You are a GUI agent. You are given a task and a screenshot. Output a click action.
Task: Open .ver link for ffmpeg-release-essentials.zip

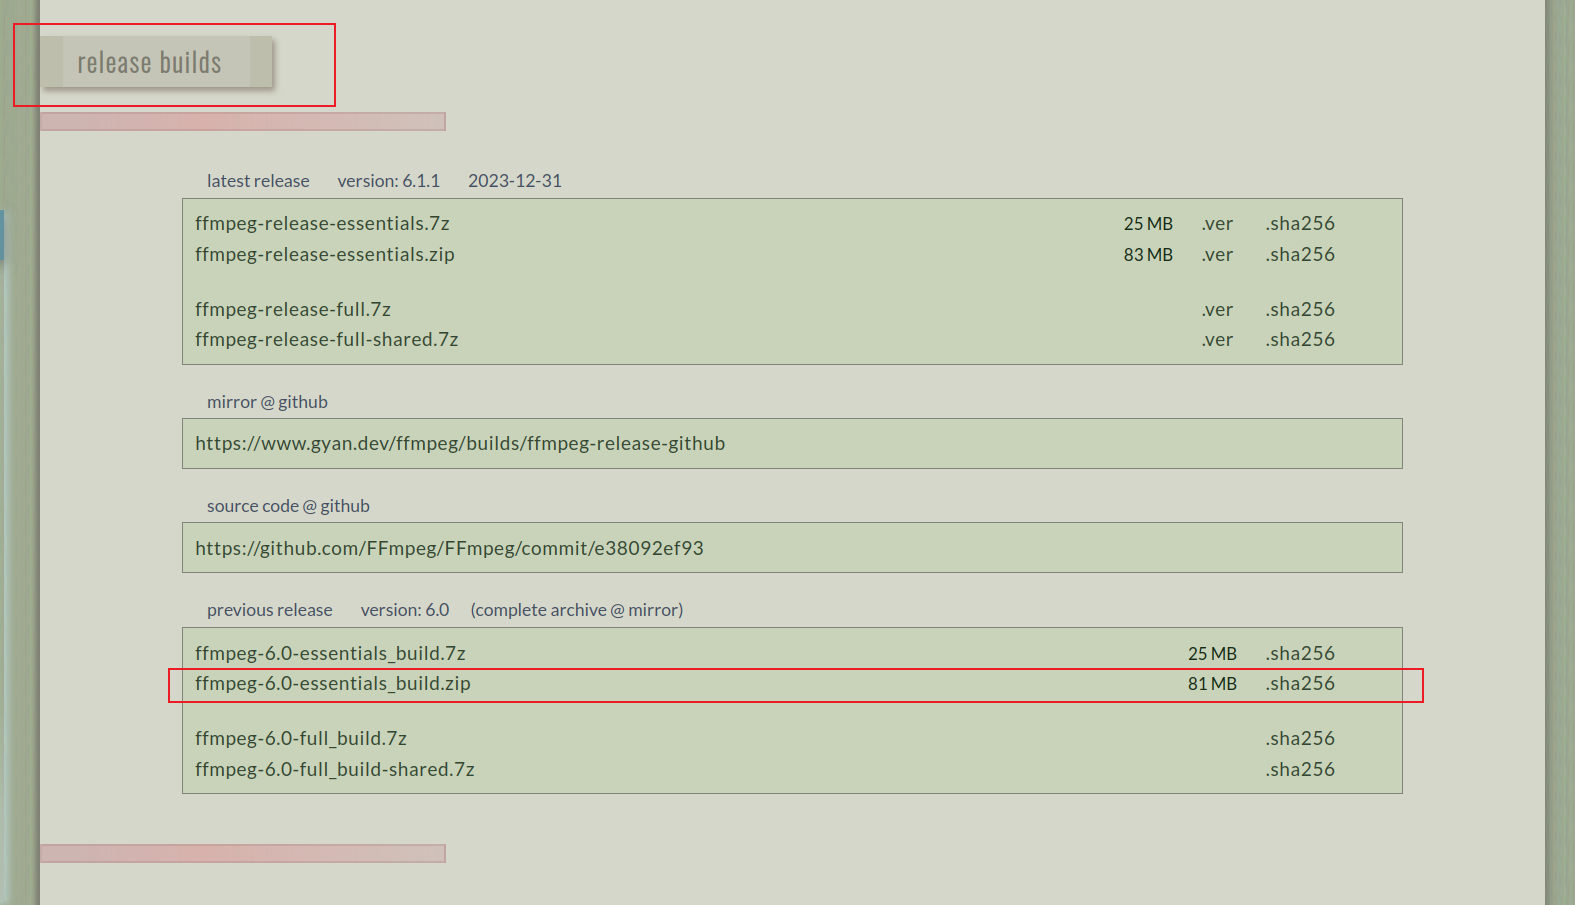coord(1217,254)
